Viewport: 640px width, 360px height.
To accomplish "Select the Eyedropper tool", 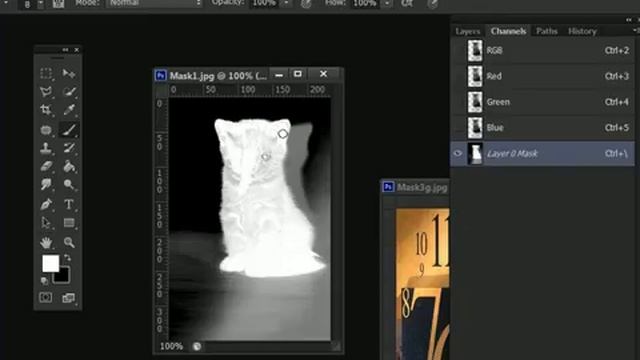I will (69, 110).
